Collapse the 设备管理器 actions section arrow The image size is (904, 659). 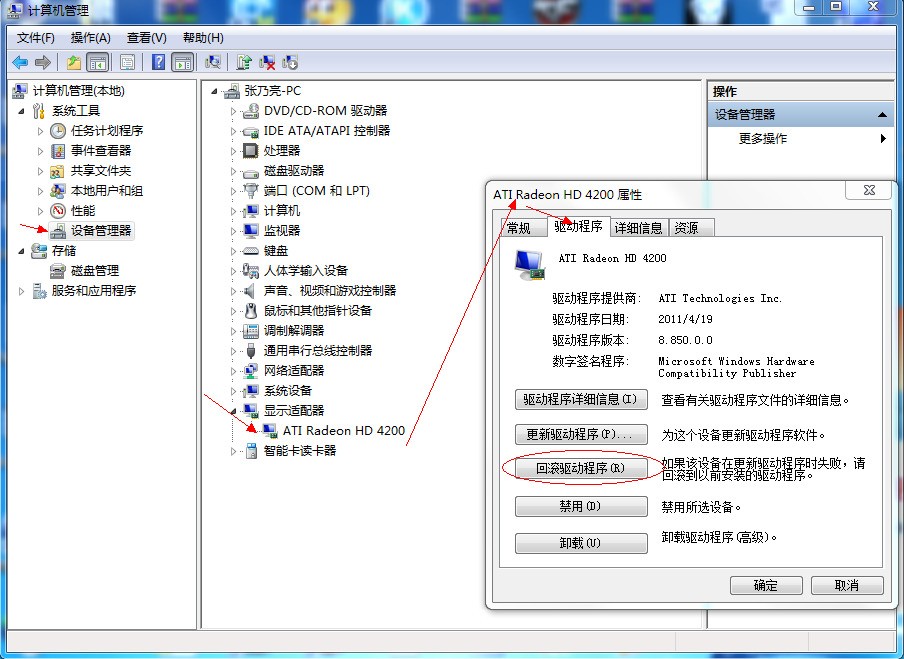point(882,115)
